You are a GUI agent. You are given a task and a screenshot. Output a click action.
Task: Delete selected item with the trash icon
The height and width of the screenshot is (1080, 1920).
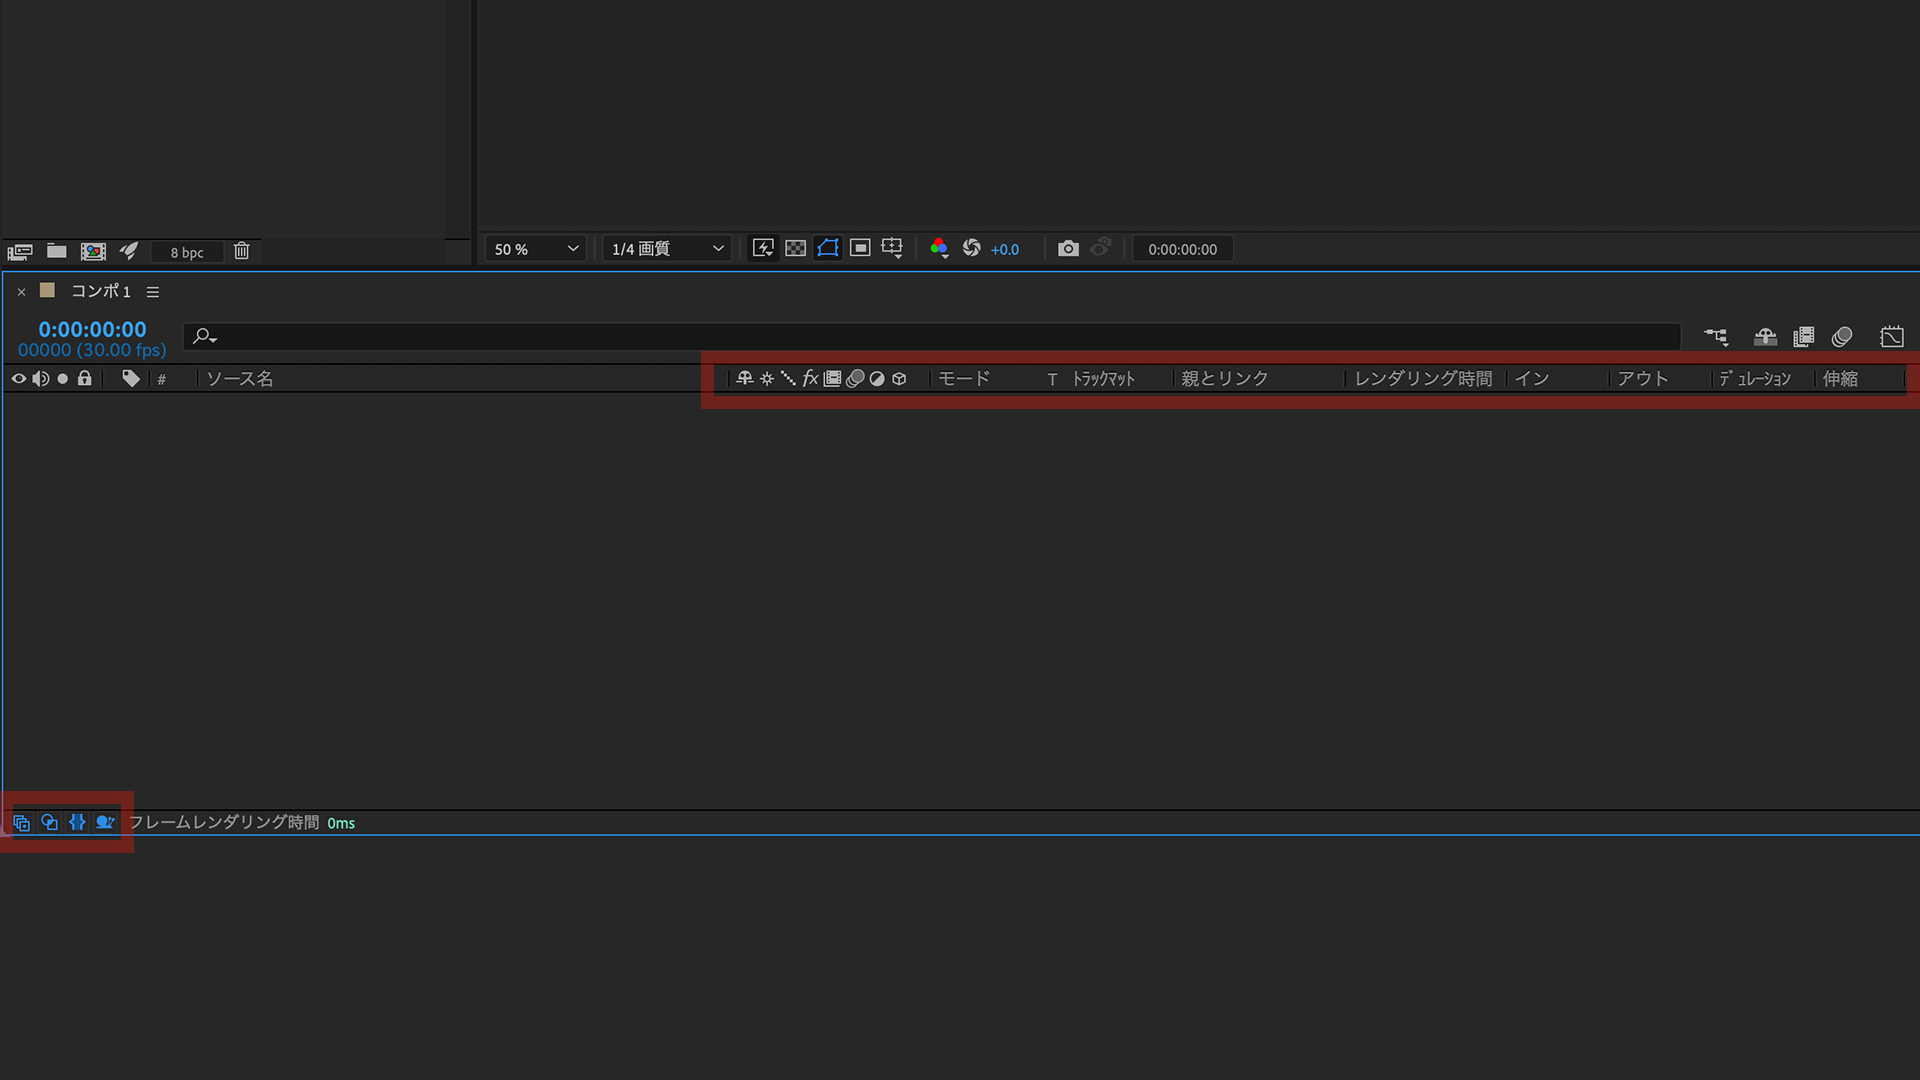coord(241,251)
